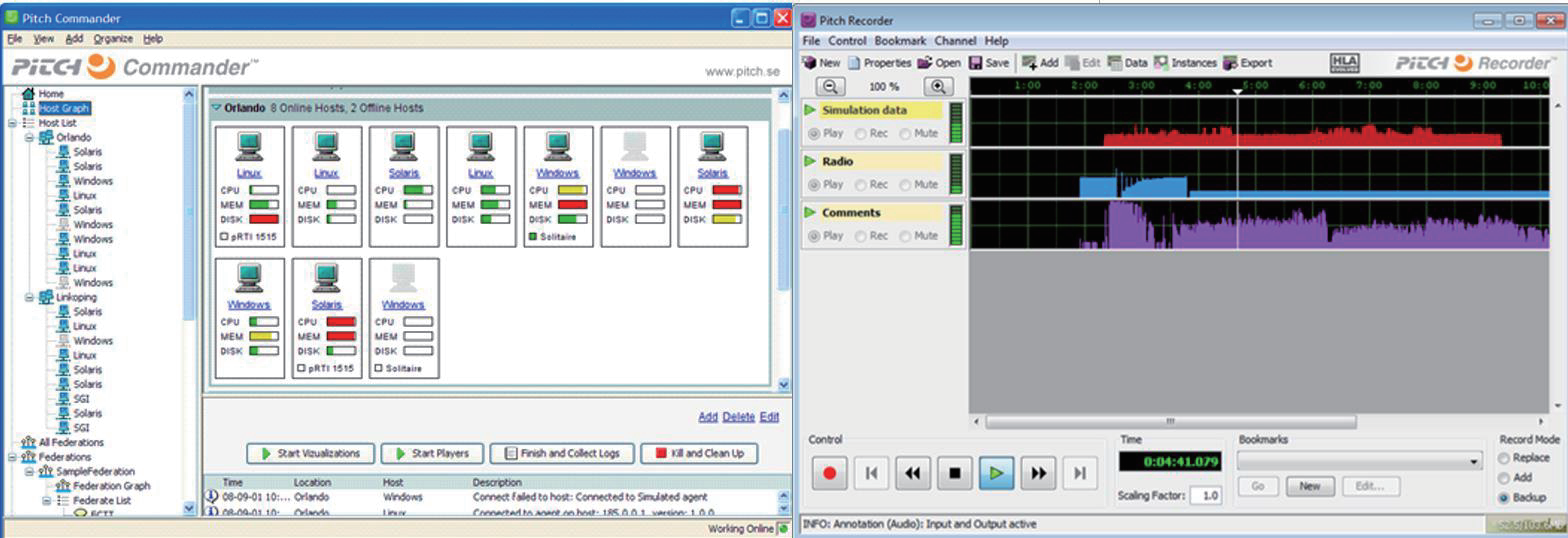
Task: Open Add menu in Pitch Commander
Action: [x=74, y=39]
